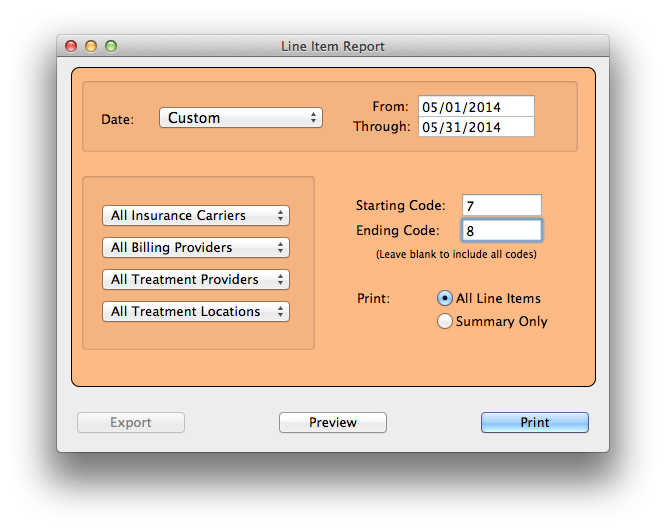
Task: Select the All Line Items radio button
Action: [445, 298]
